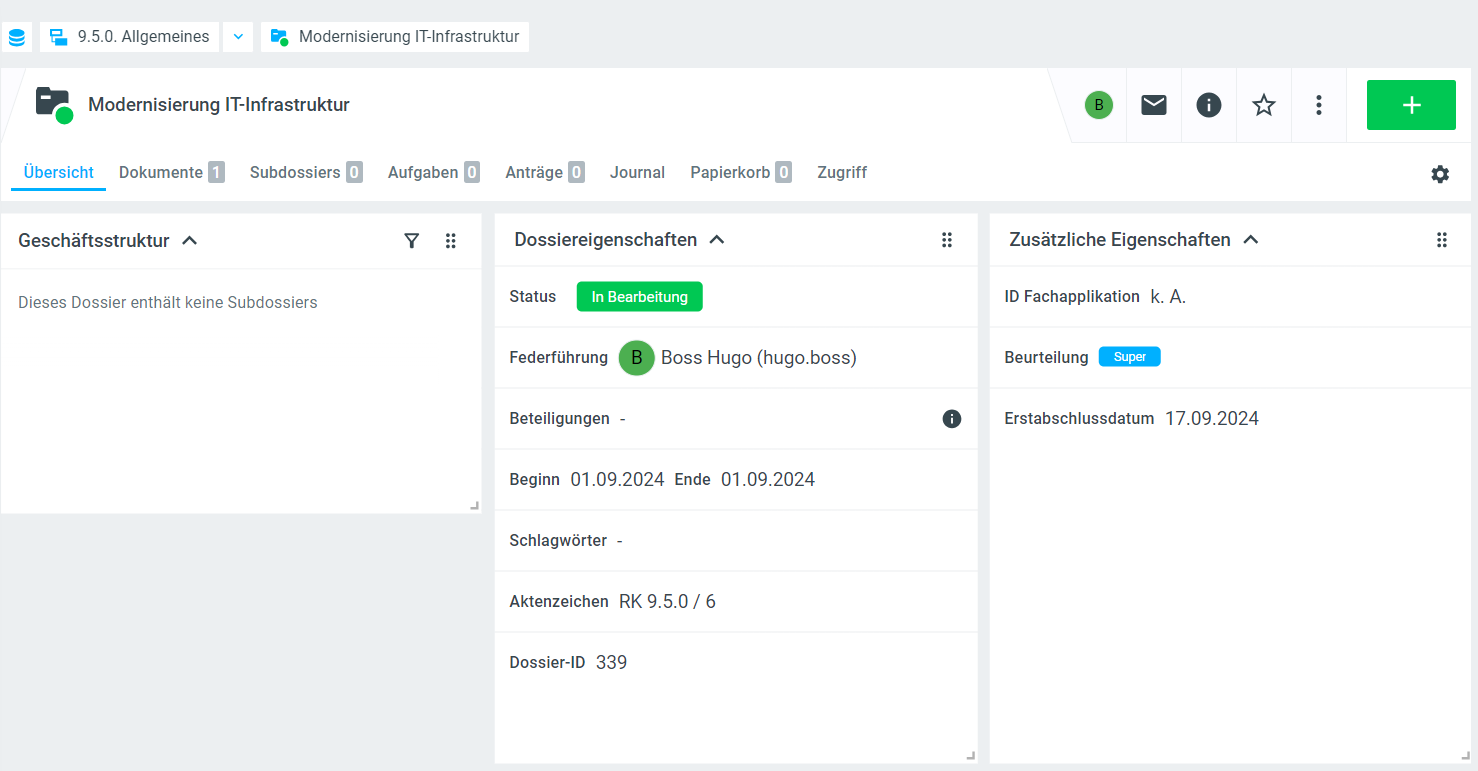Screen dimensions: 1478x771
Task: Click the user avatar B in header
Action: [x=1099, y=105]
